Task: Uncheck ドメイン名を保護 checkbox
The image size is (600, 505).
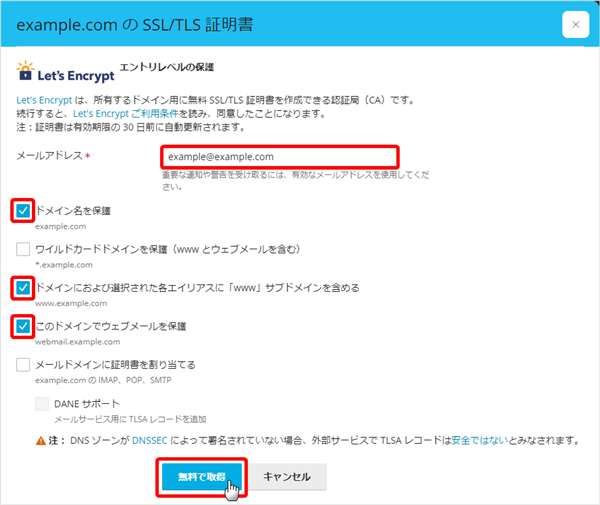Action: pyautogui.click(x=23, y=210)
